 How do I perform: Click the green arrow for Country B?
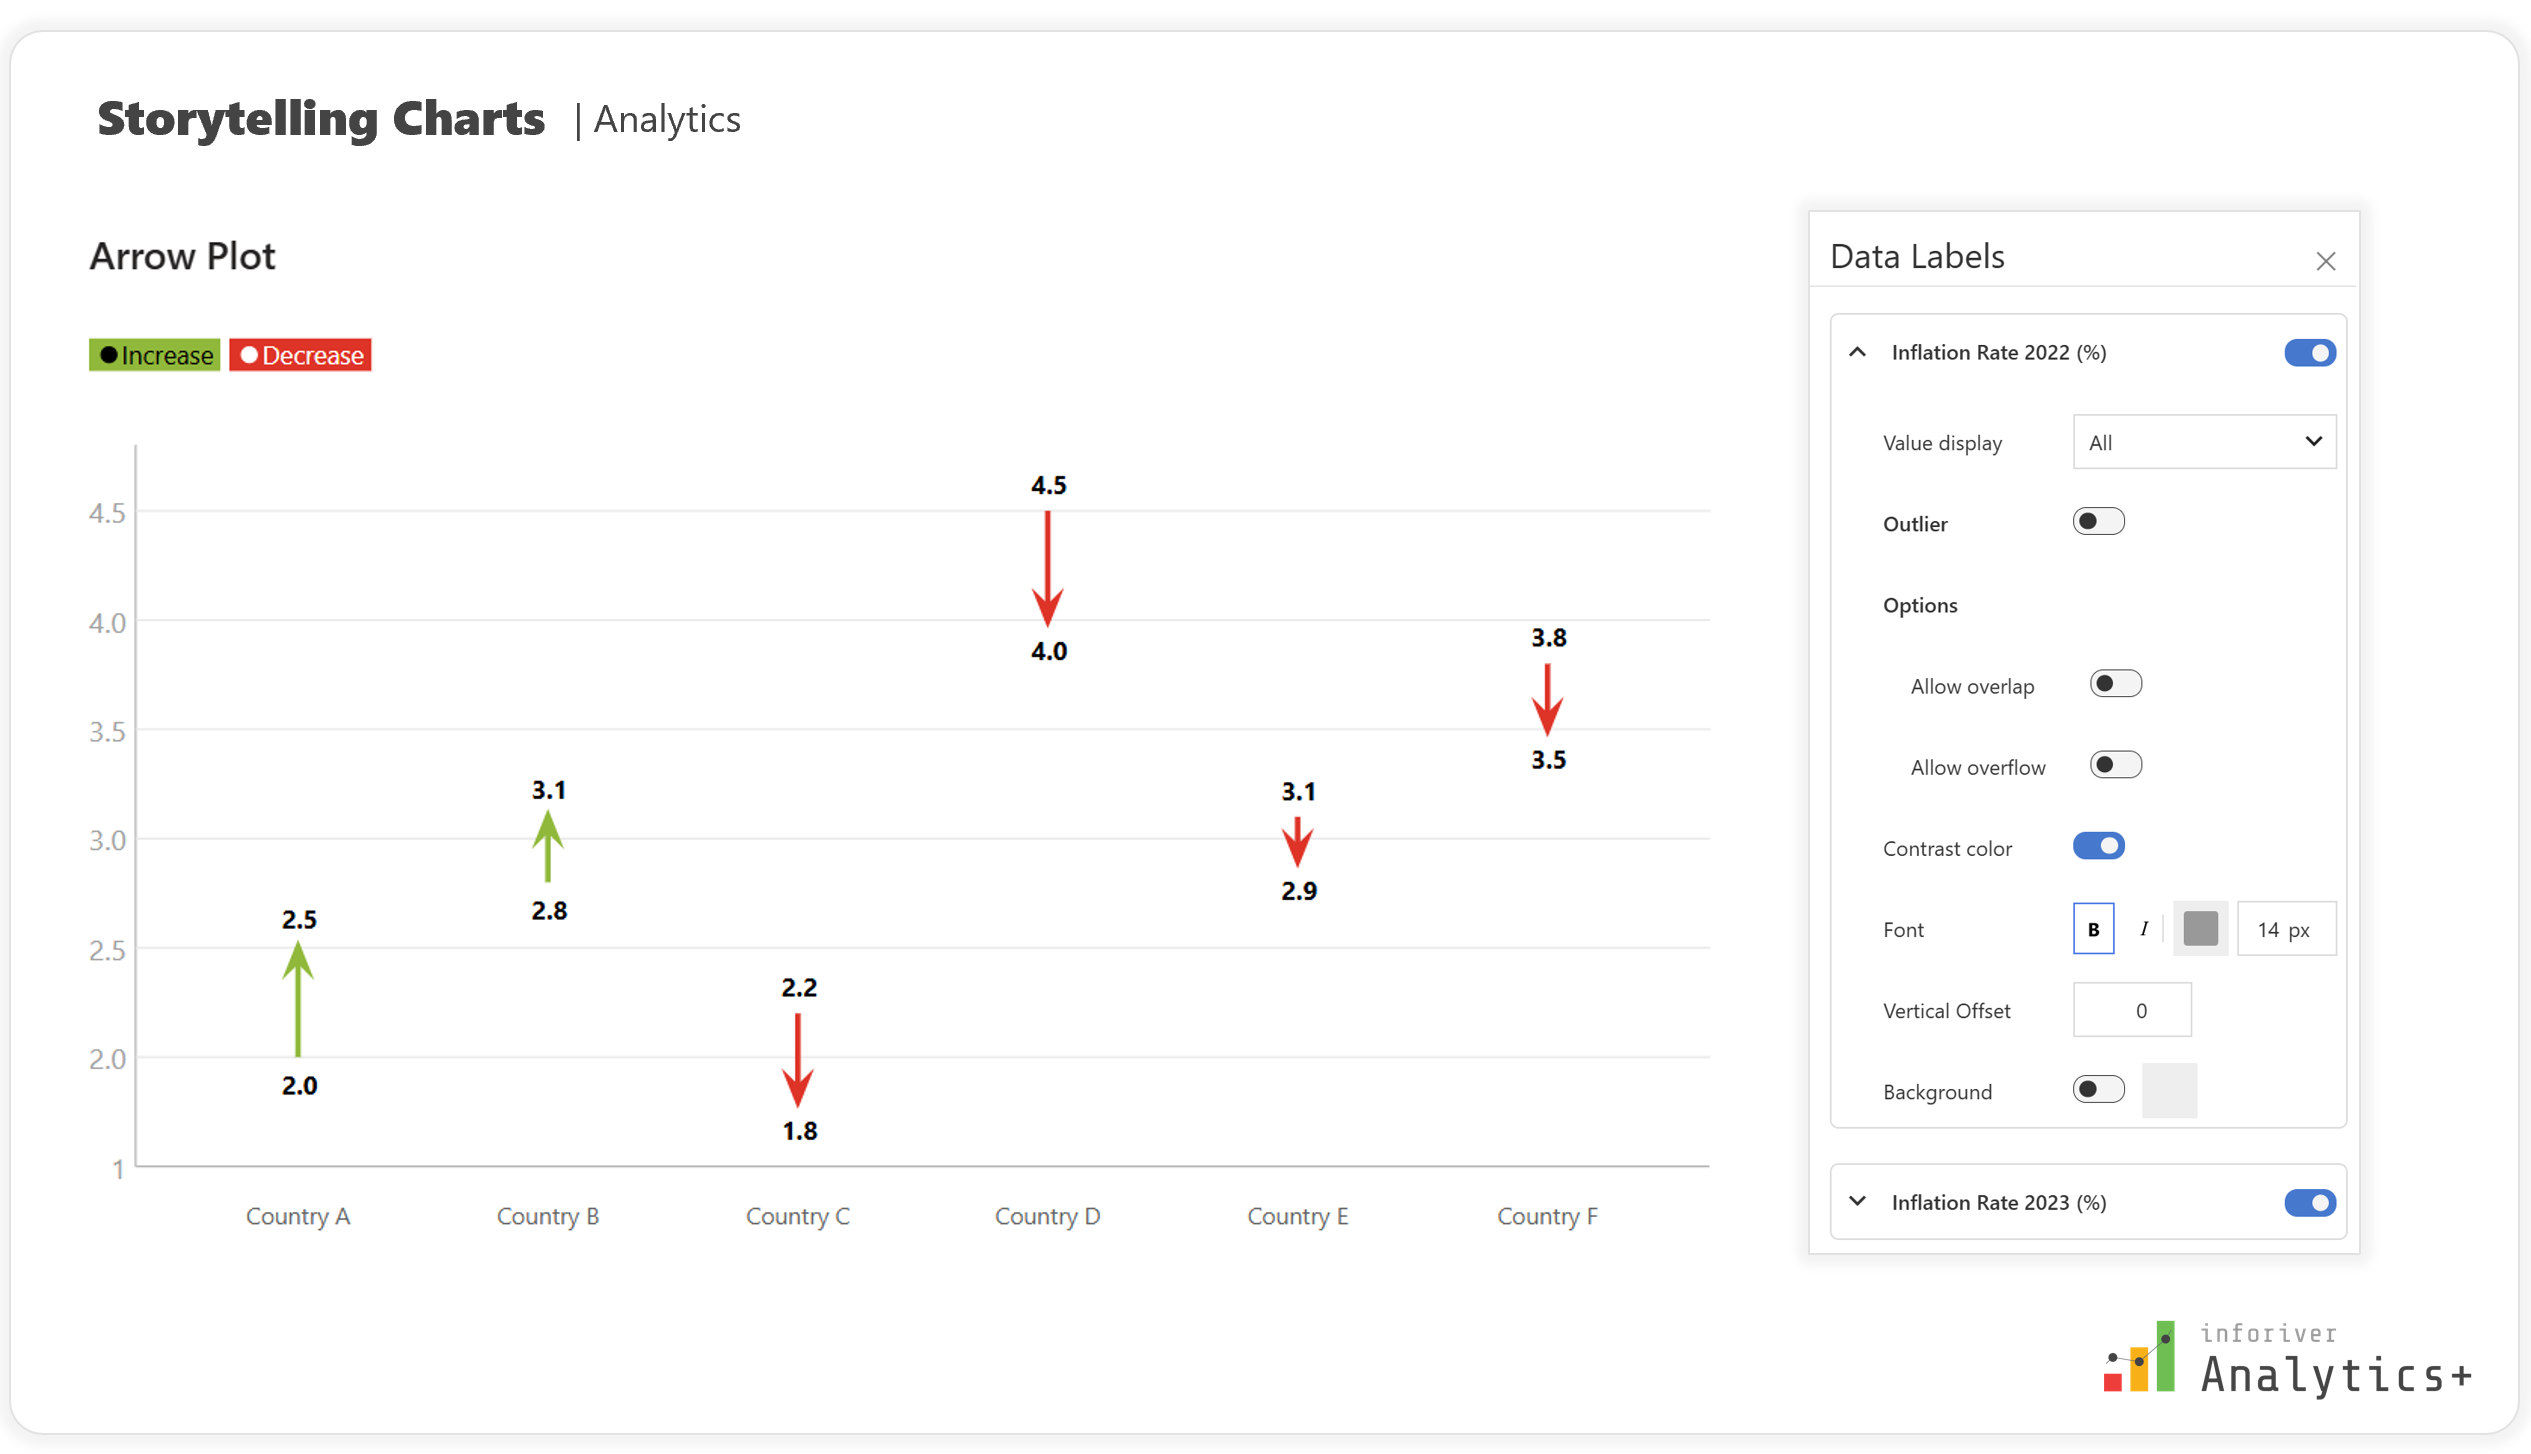(x=548, y=846)
